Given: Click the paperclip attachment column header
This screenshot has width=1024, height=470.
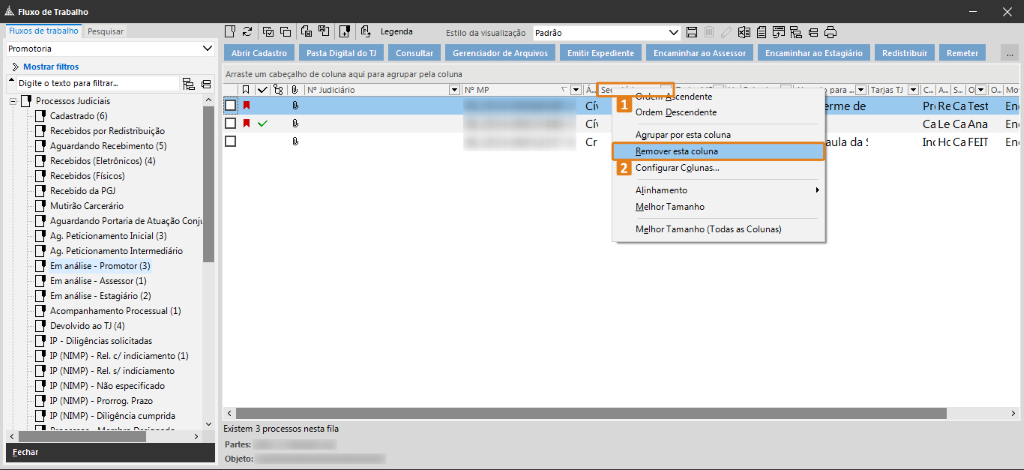Looking at the screenshot, I should (295, 90).
